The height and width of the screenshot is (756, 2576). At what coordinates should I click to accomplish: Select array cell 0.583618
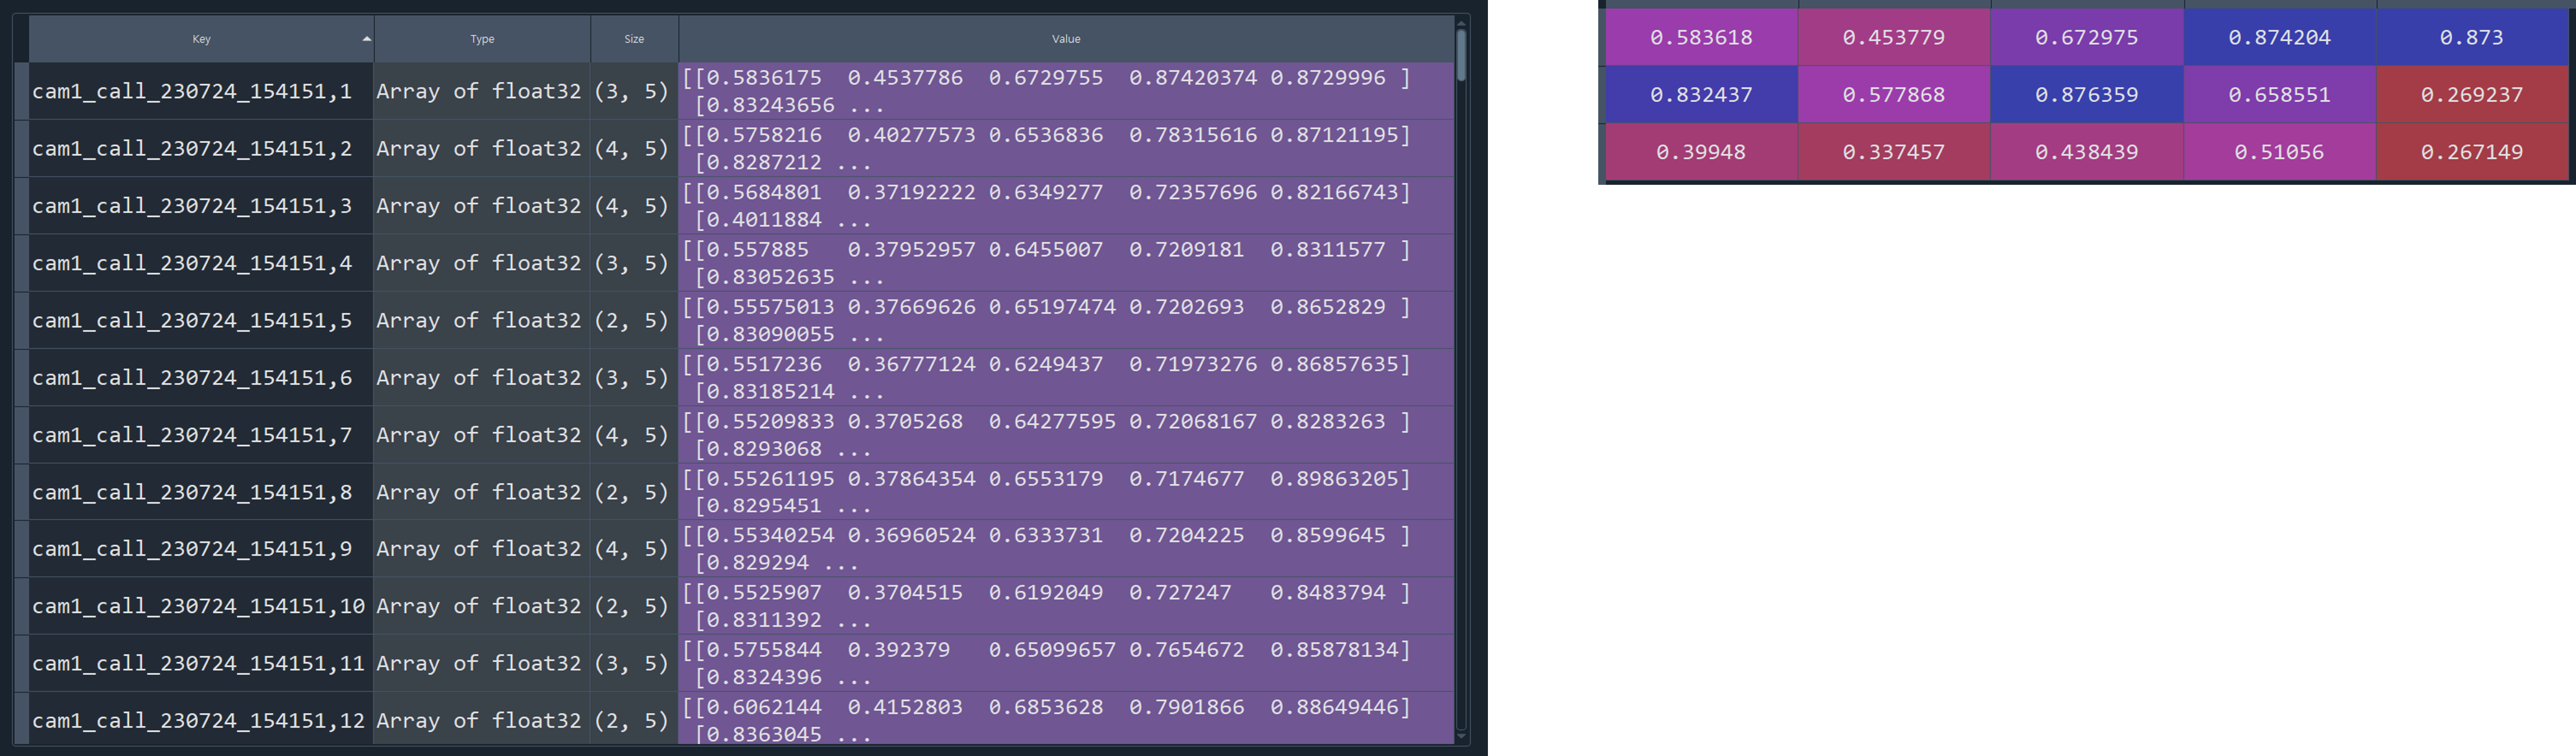tap(1701, 38)
